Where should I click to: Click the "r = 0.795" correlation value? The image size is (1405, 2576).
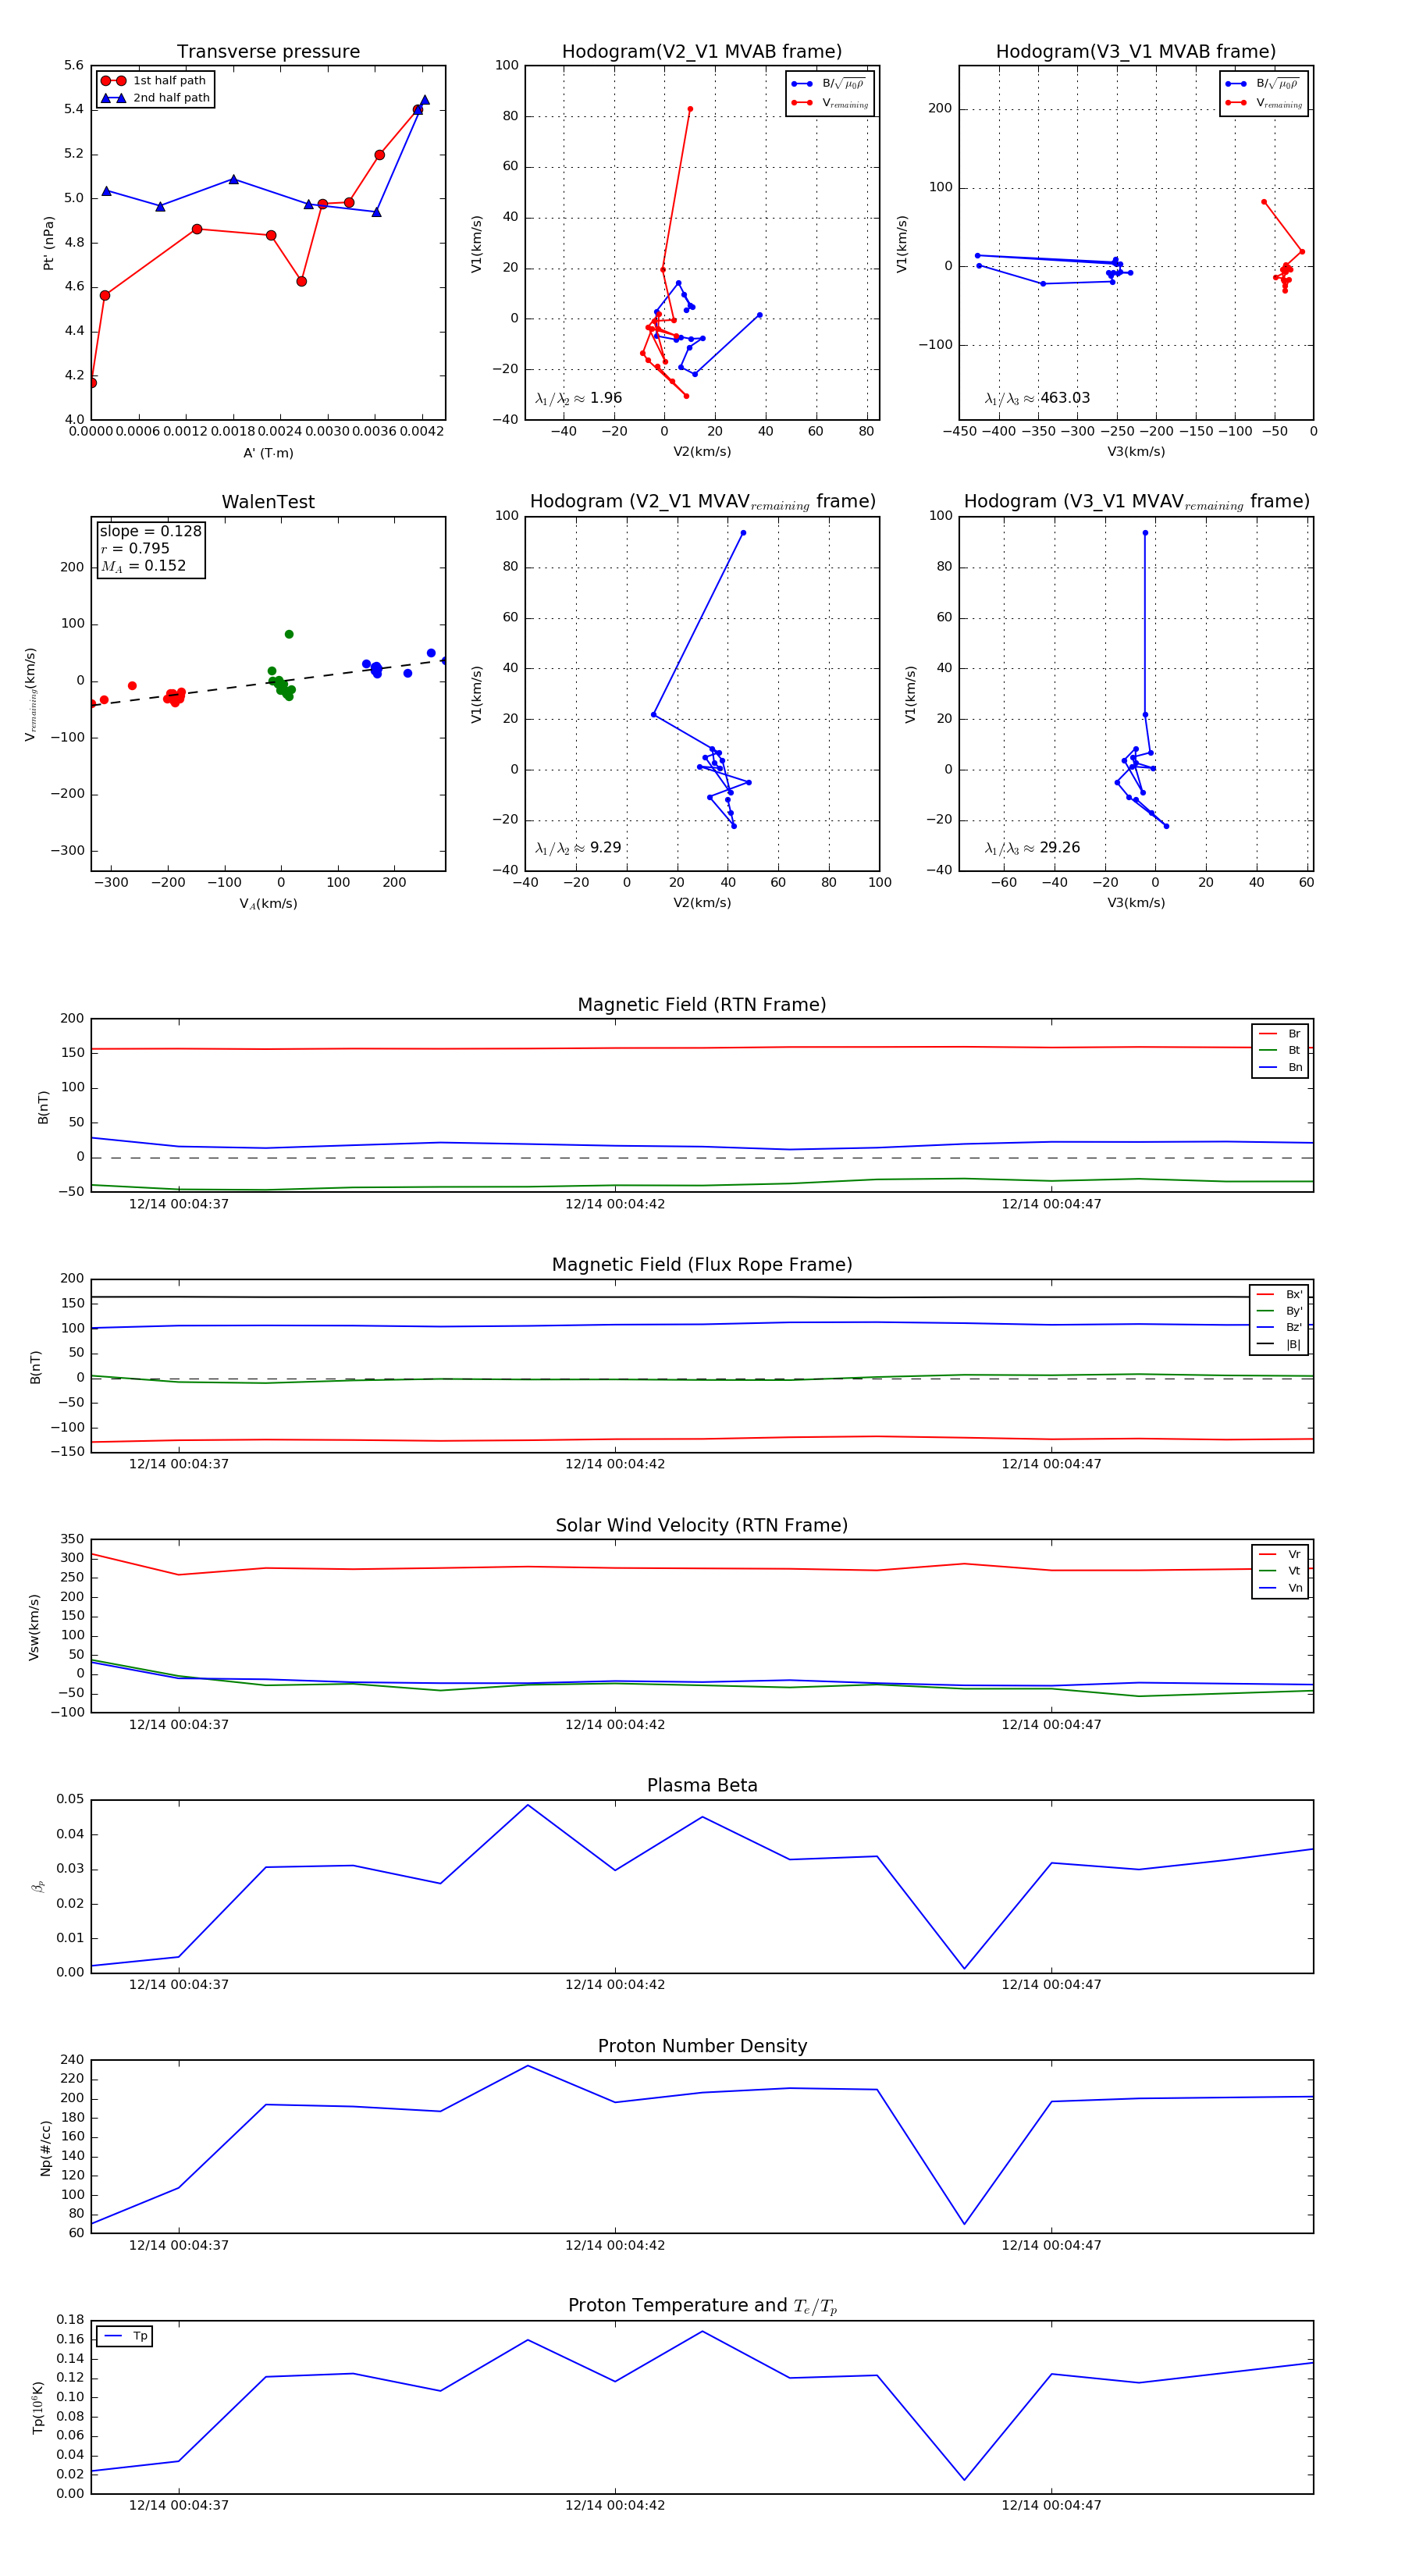[135, 548]
